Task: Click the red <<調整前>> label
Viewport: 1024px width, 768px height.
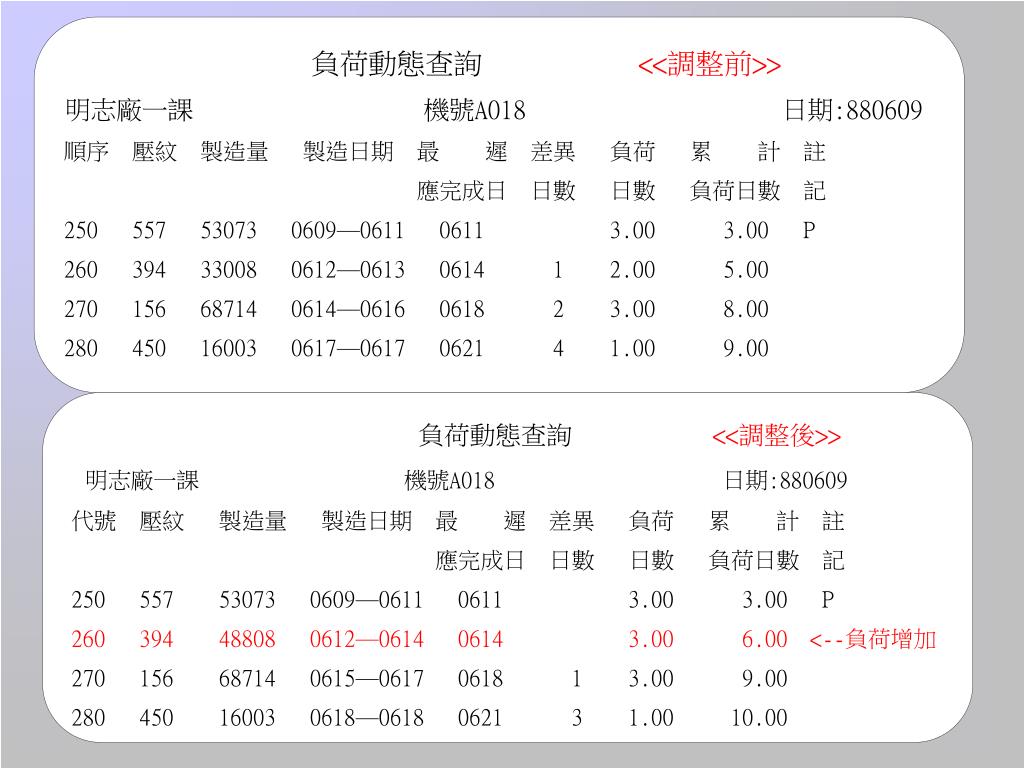Action: tap(709, 65)
